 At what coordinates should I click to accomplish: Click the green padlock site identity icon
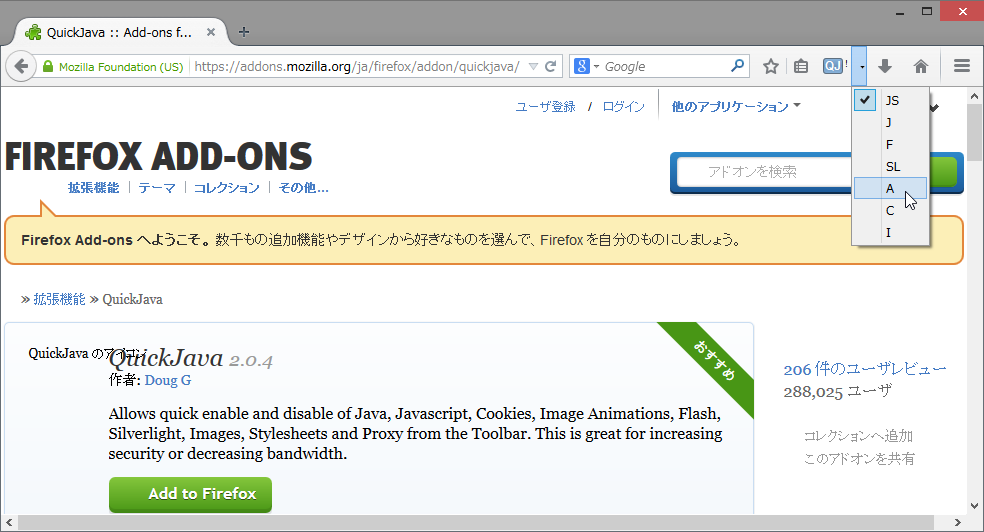[48, 66]
